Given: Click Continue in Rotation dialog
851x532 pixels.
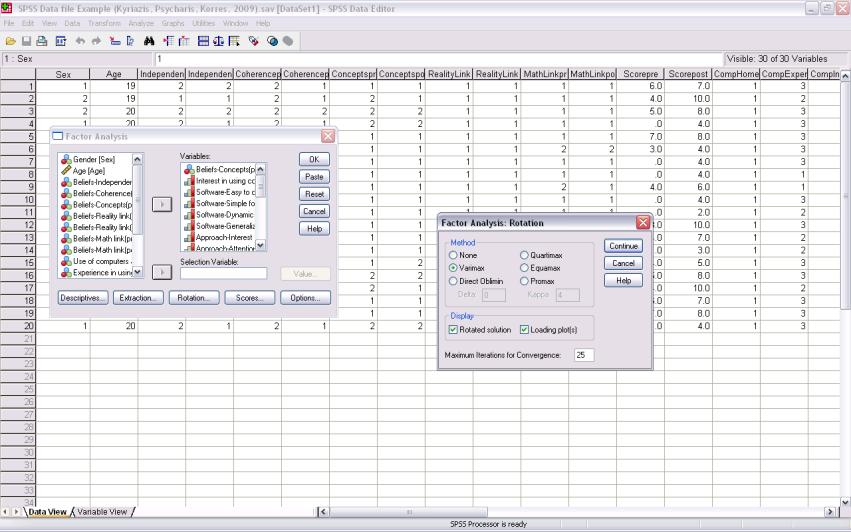Looking at the screenshot, I should 623,246.
